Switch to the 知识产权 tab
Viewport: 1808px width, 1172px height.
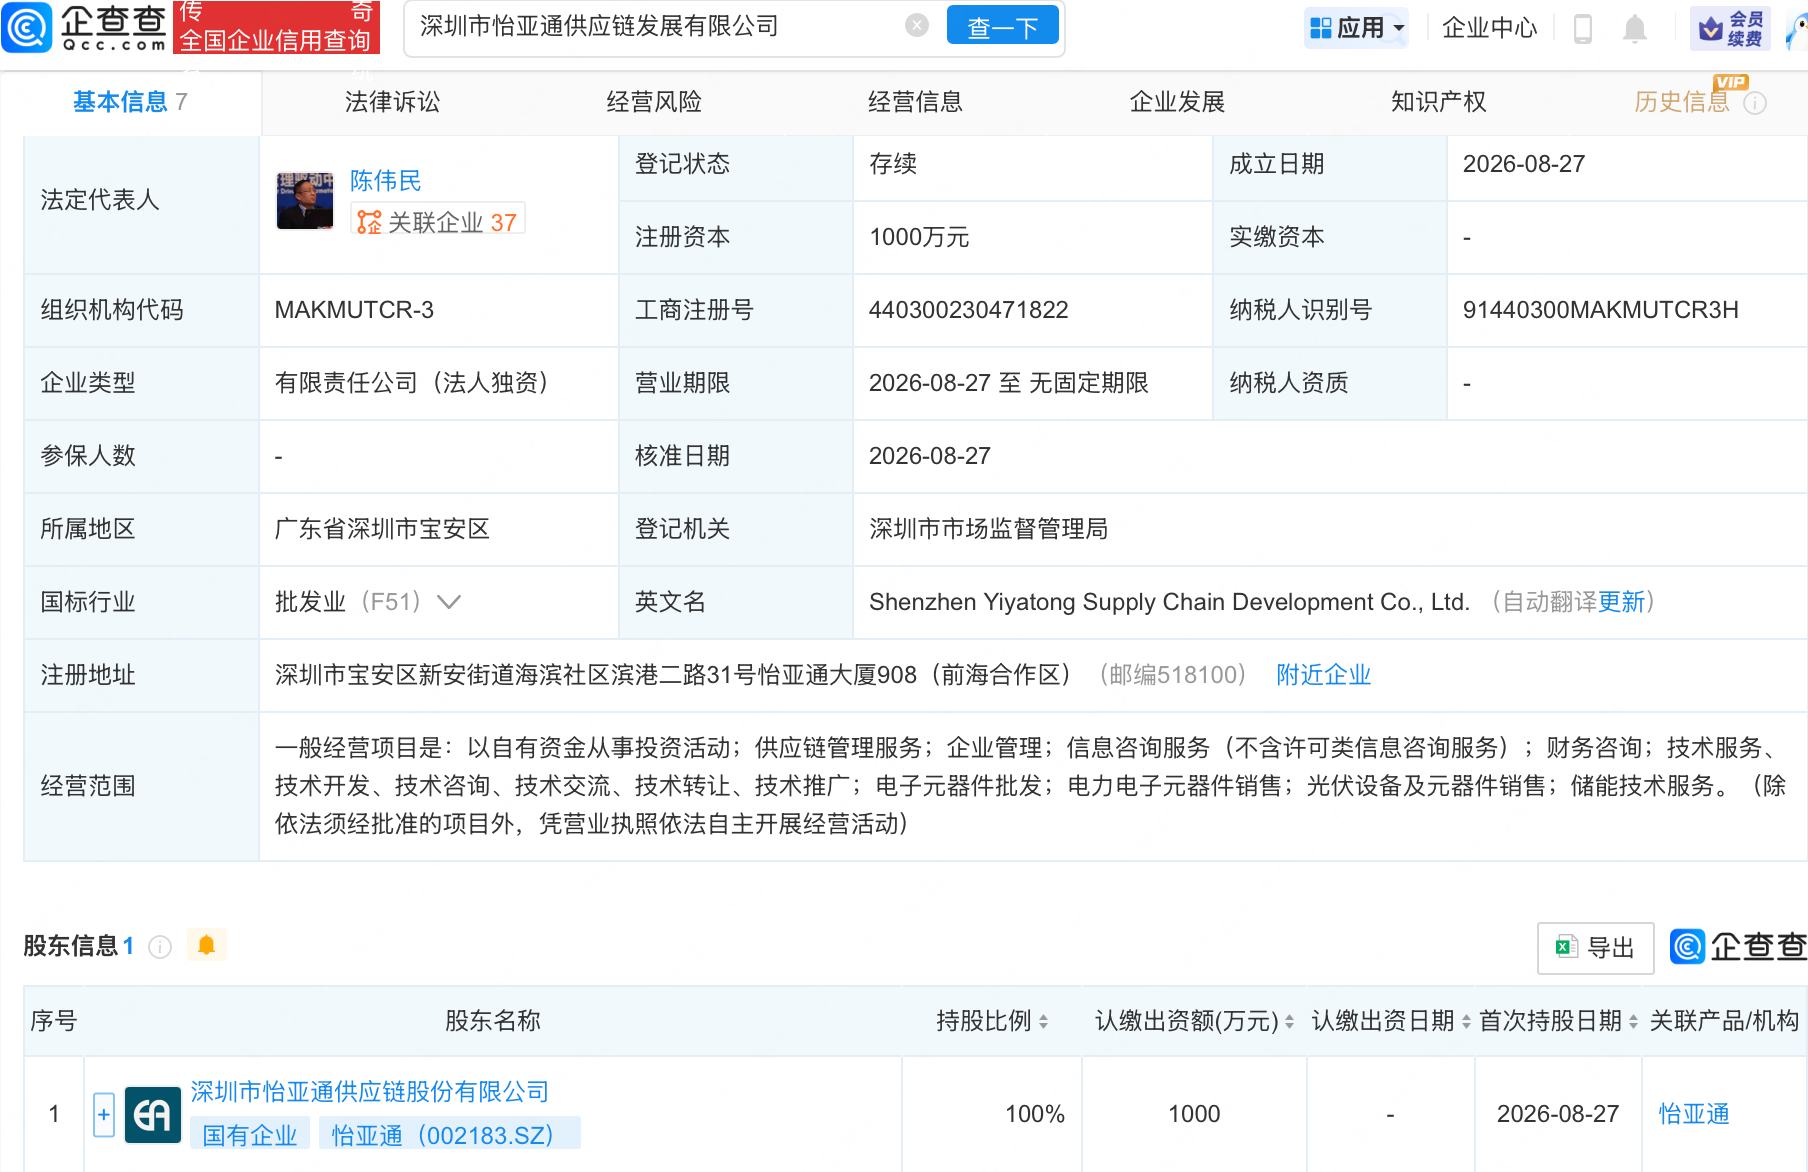pyautogui.click(x=1438, y=102)
